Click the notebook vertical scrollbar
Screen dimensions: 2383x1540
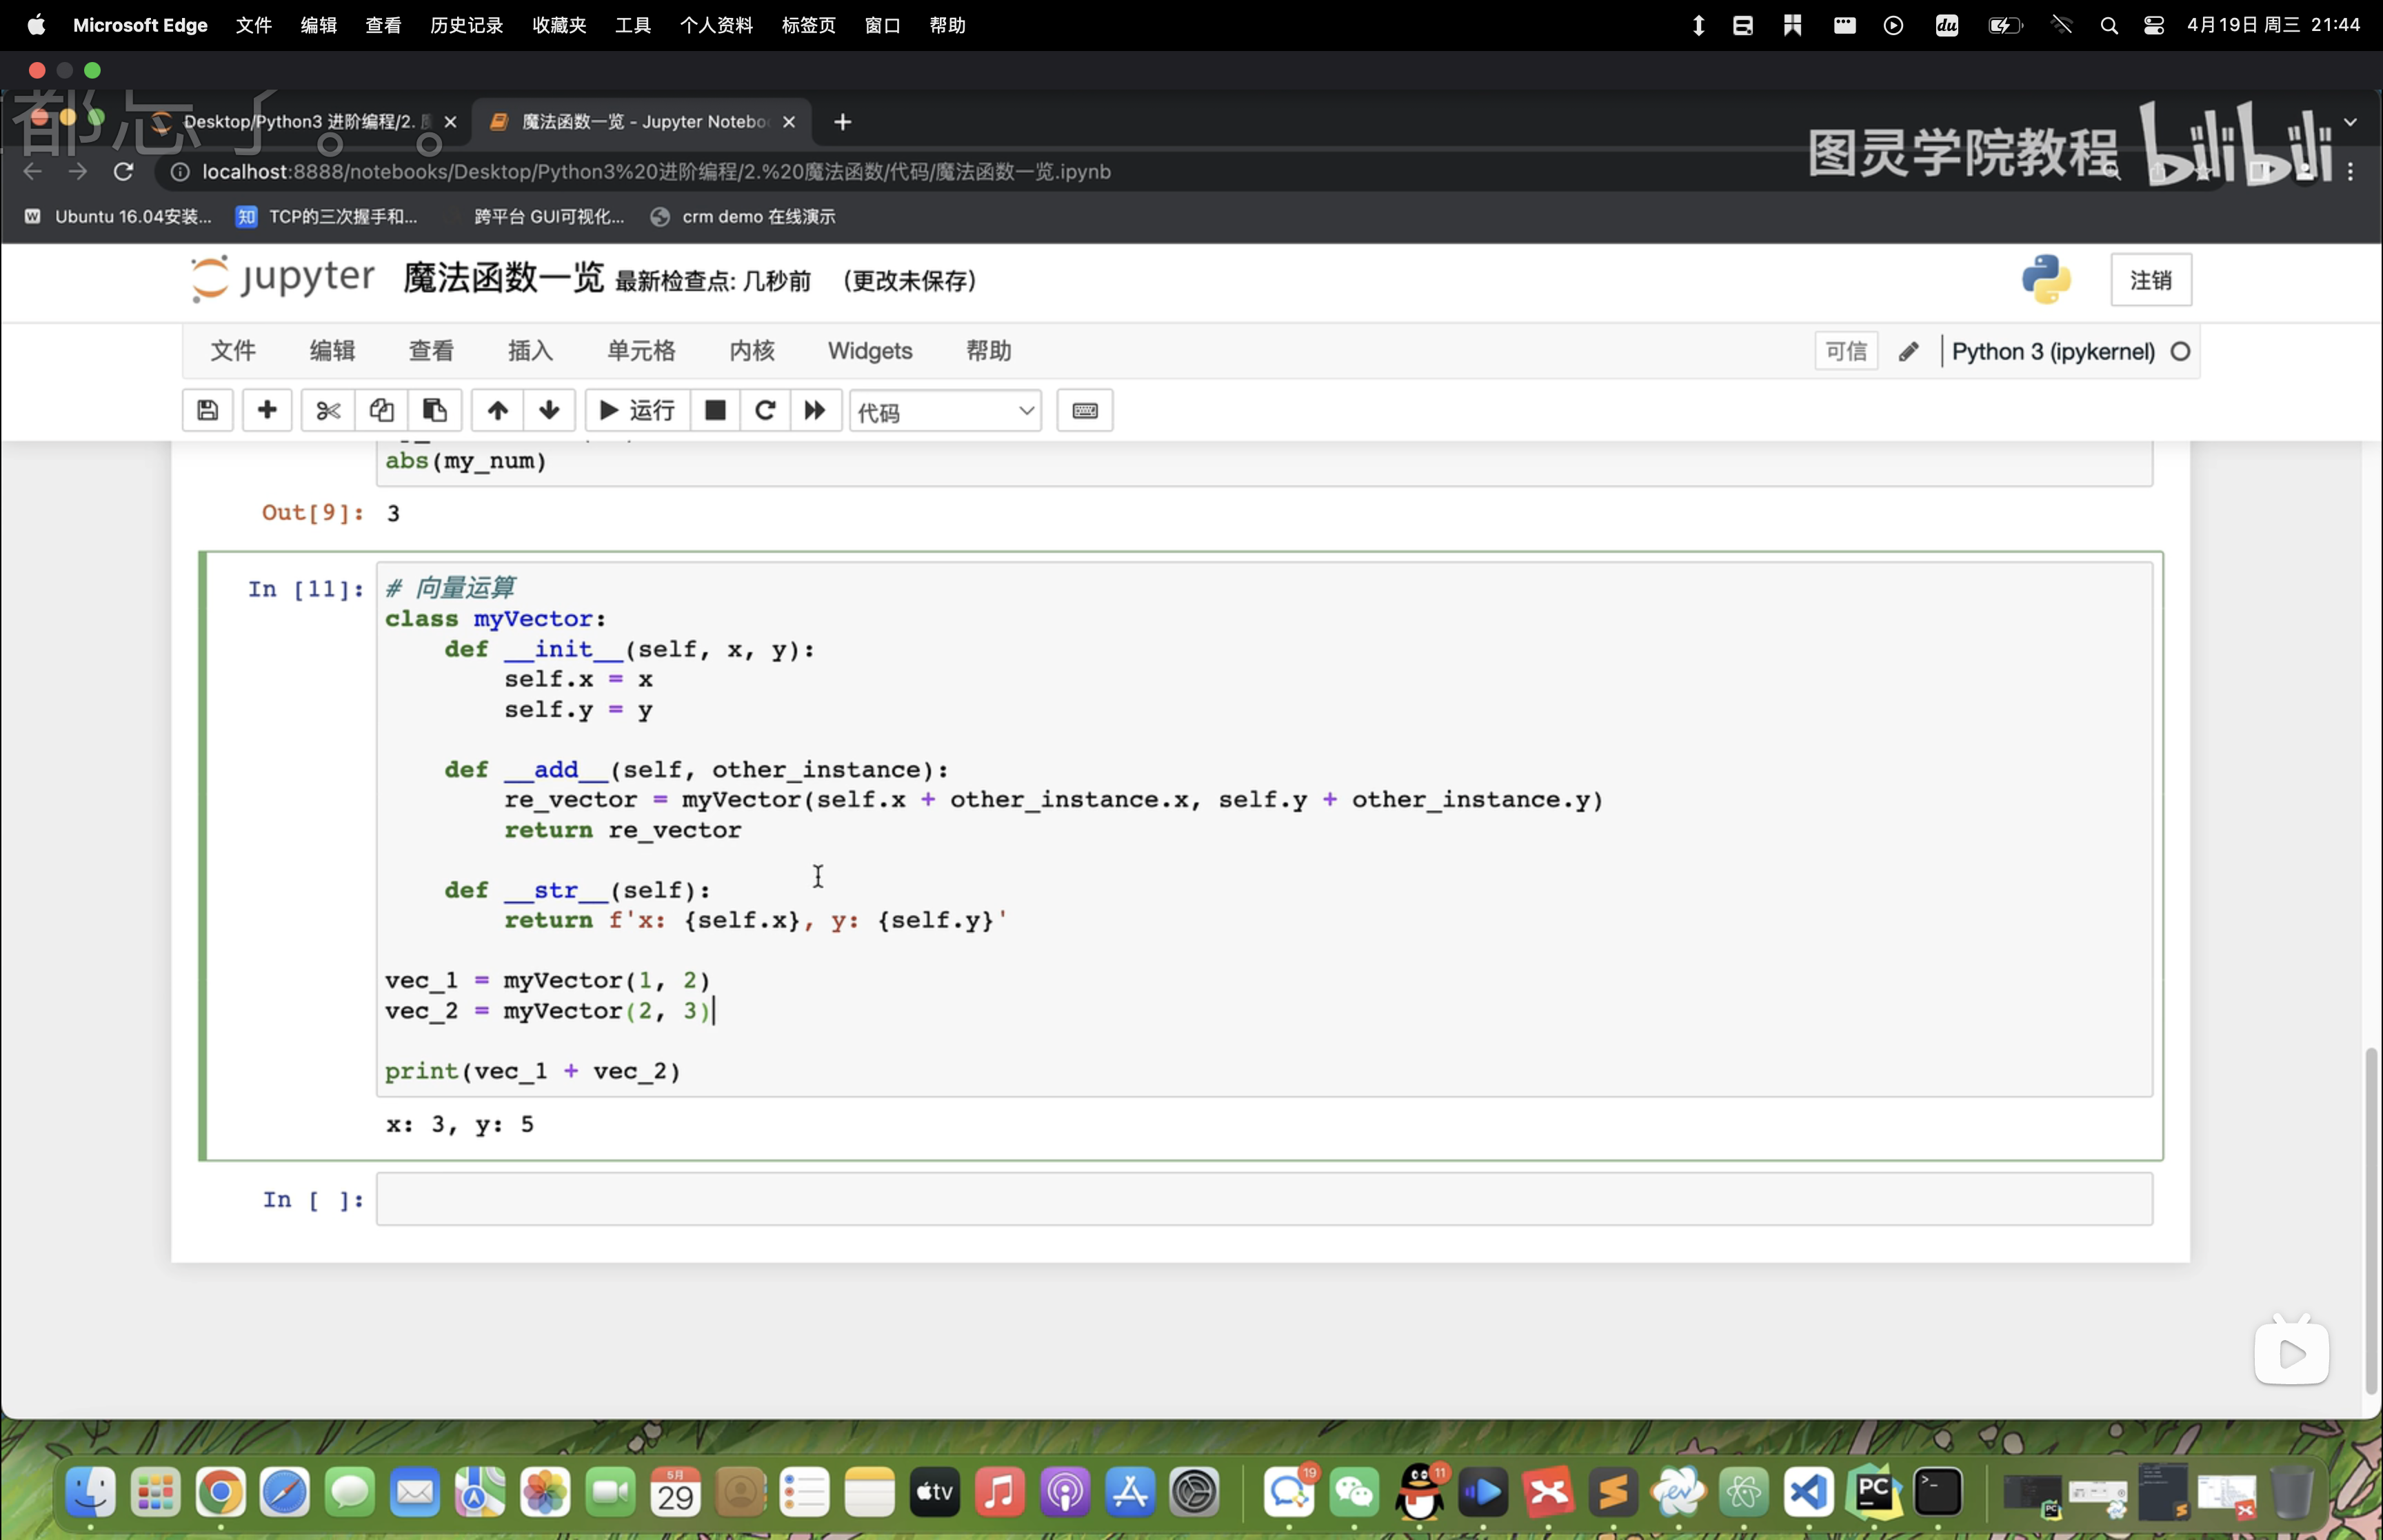point(2370,1220)
